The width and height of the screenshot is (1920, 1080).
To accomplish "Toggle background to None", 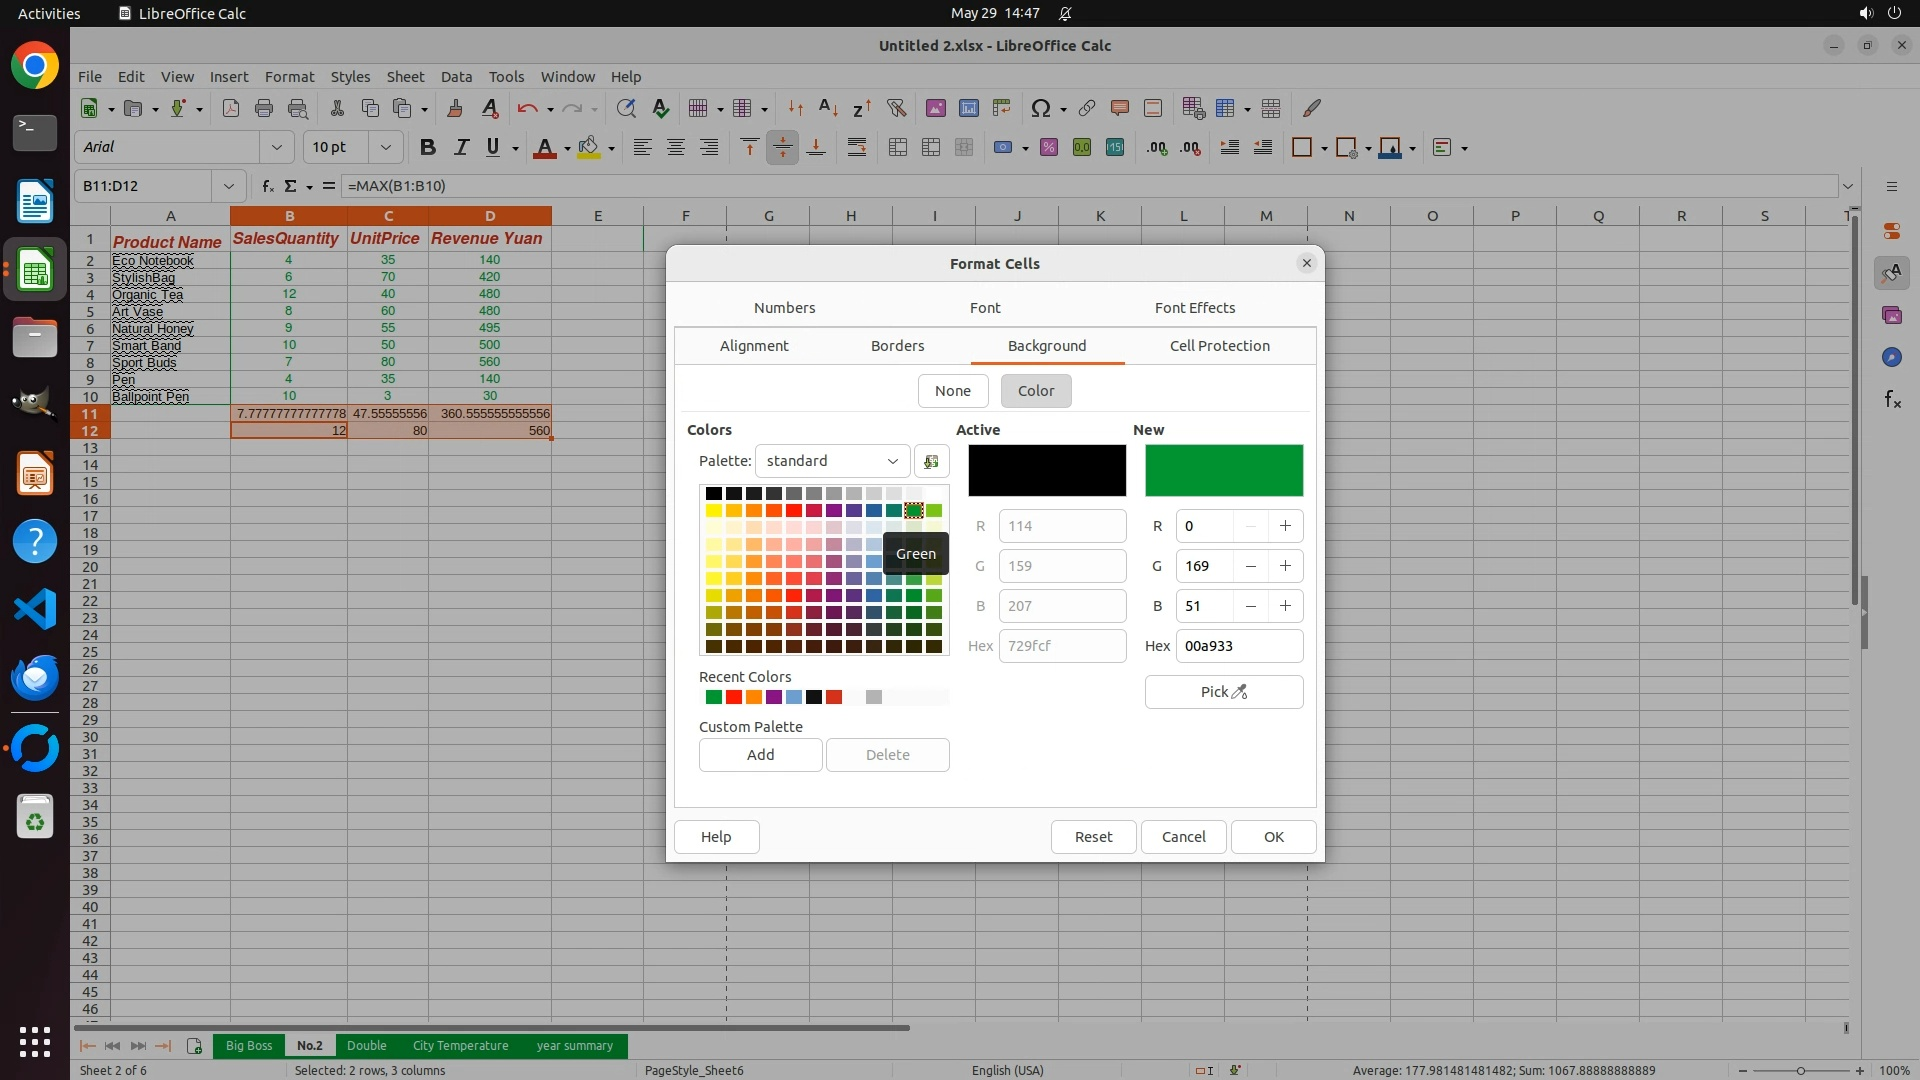I will 952,391.
